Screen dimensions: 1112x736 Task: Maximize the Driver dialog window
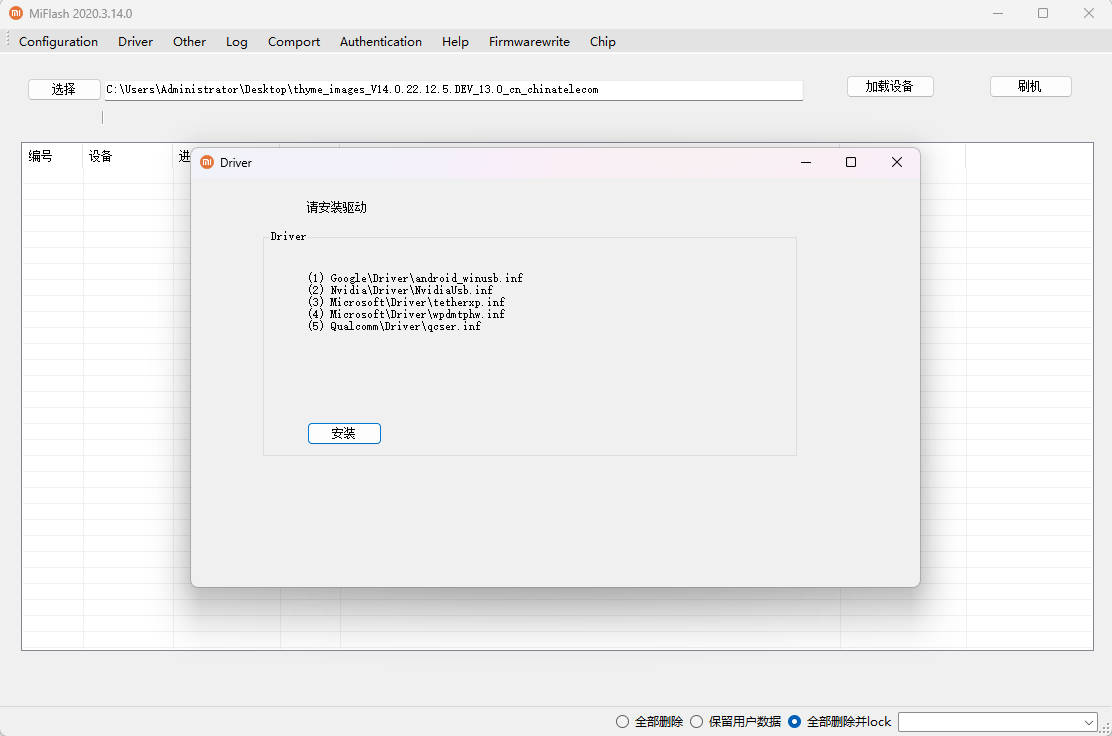(x=851, y=162)
